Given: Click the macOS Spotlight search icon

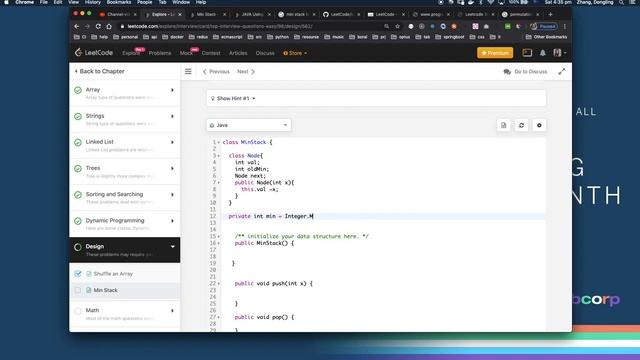Looking at the screenshot, I should coord(621,2).
